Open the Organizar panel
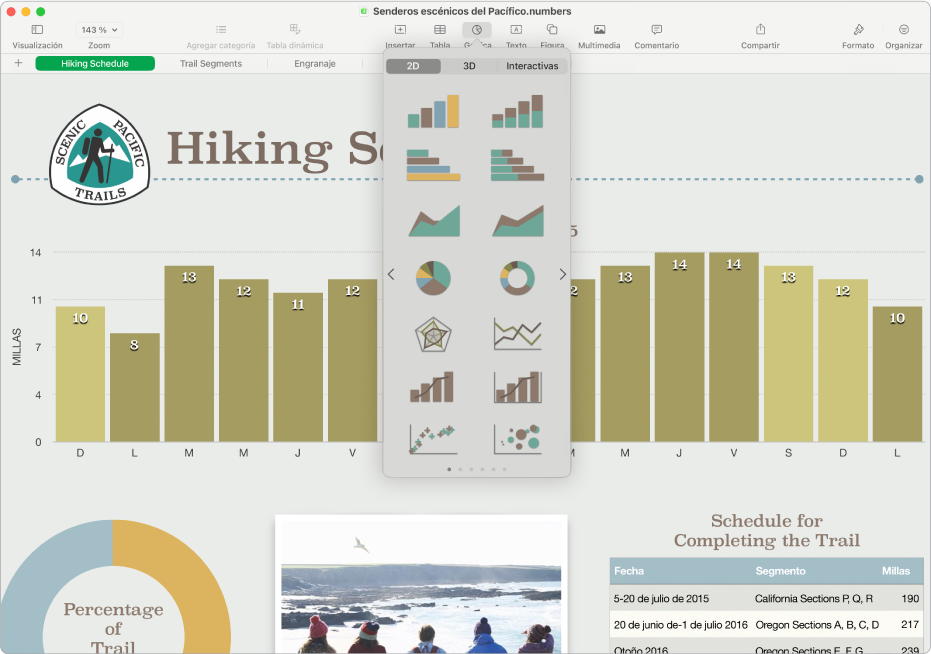 (903, 31)
